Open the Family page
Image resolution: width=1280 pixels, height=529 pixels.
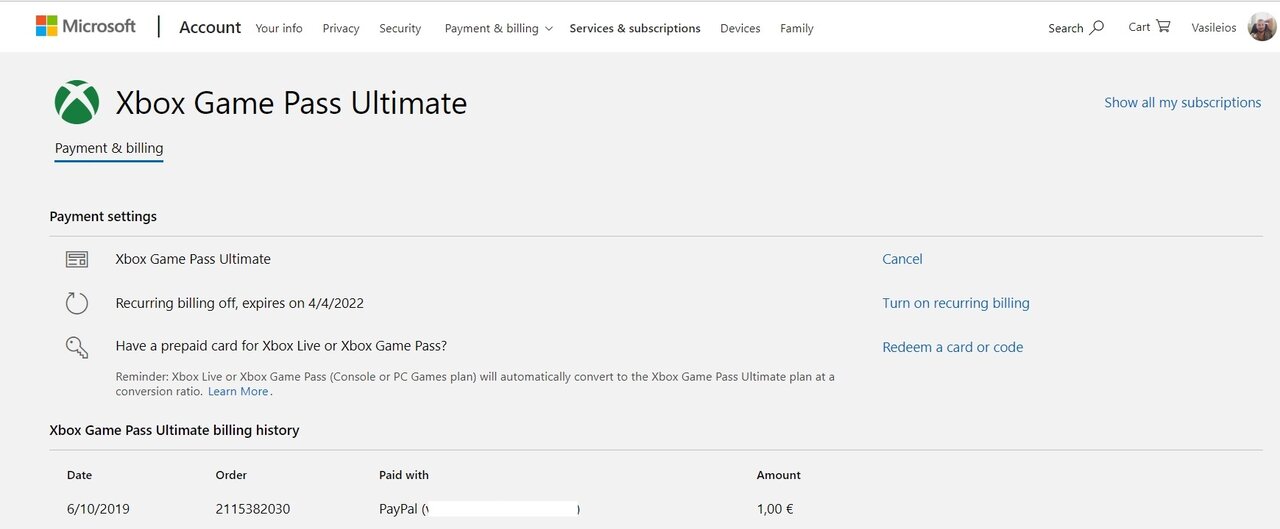(x=797, y=28)
